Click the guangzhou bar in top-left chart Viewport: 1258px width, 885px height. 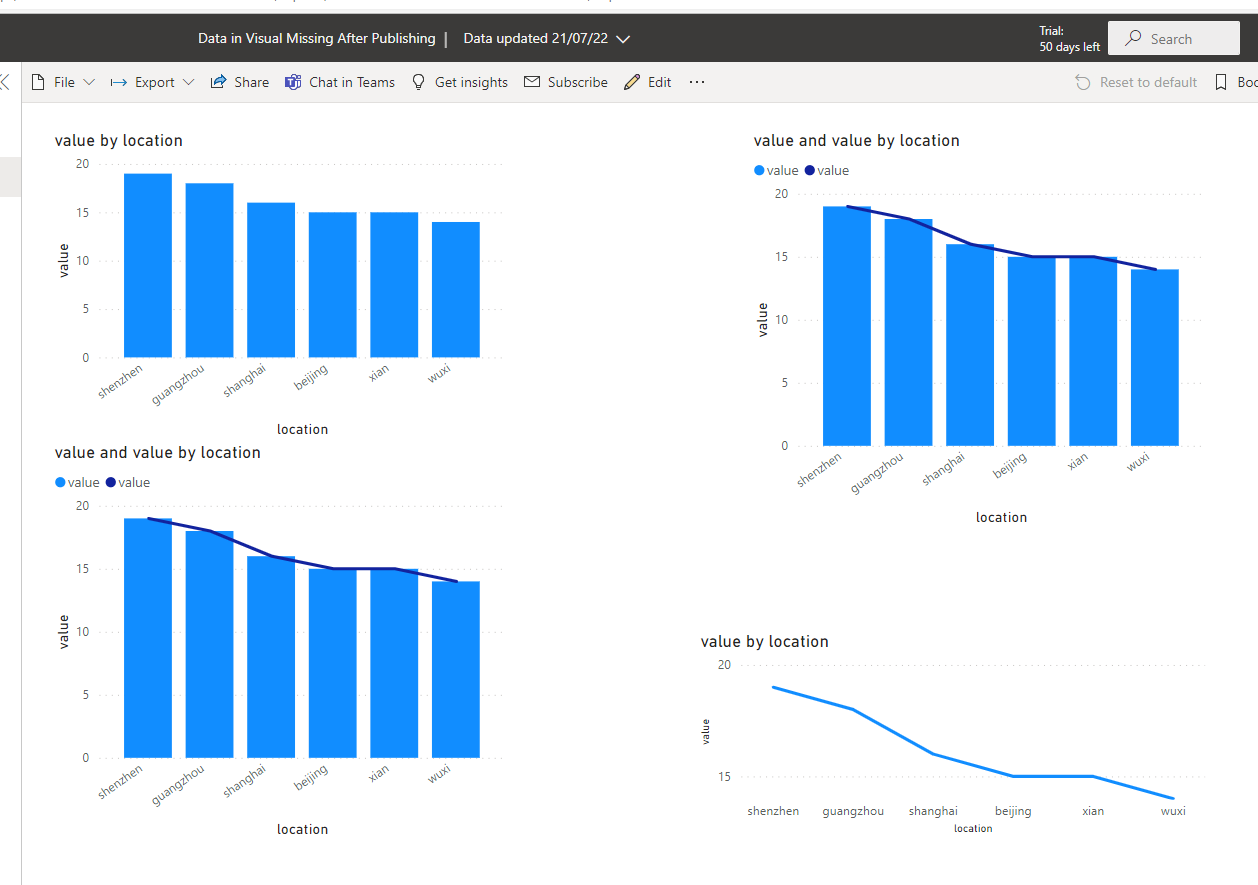click(x=210, y=270)
